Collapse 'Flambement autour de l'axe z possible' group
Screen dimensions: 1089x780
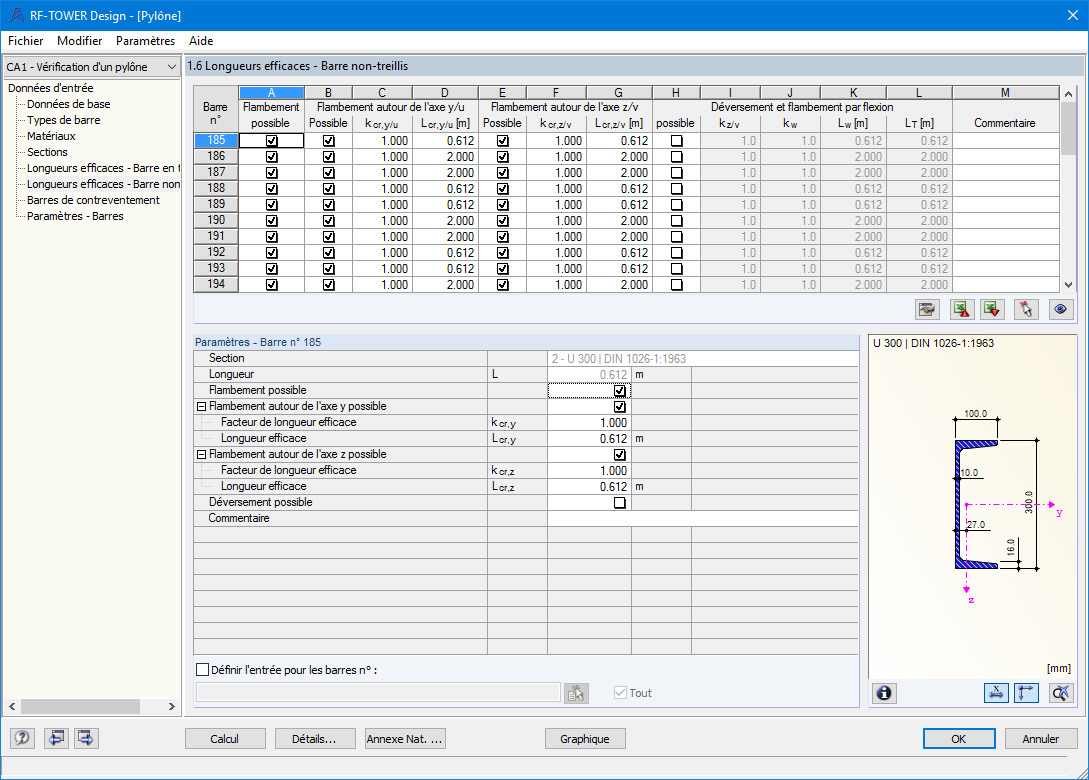(x=201, y=455)
